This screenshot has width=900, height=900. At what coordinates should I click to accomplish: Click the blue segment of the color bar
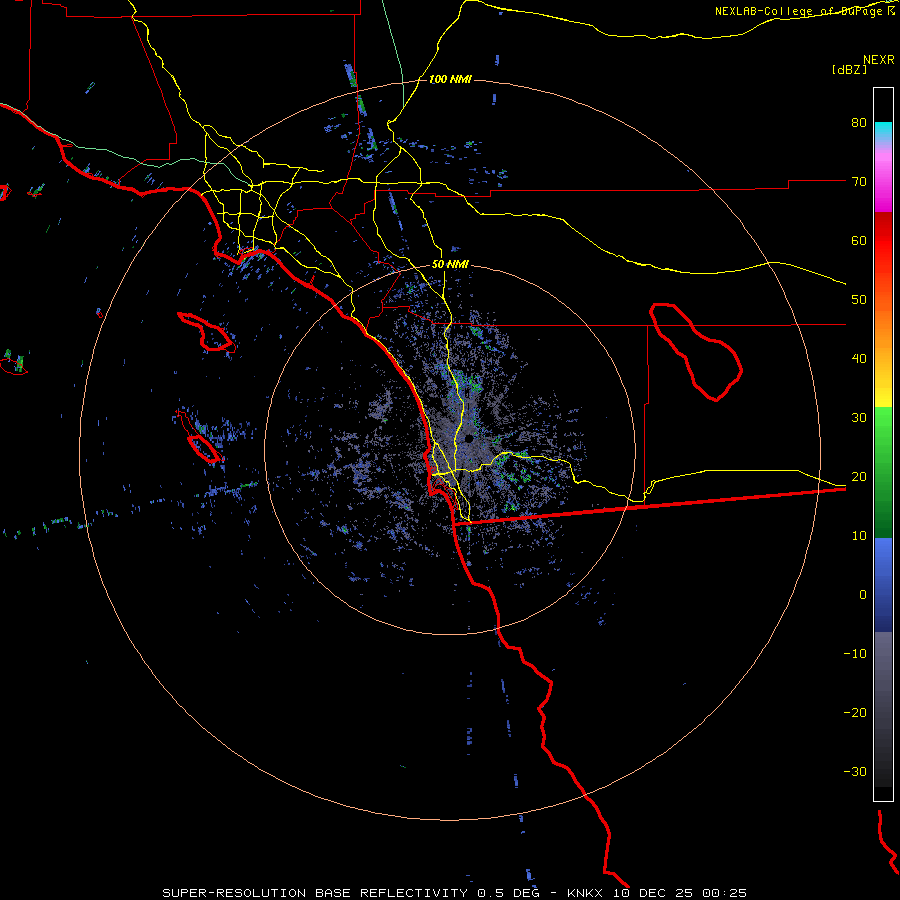coord(883,584)
